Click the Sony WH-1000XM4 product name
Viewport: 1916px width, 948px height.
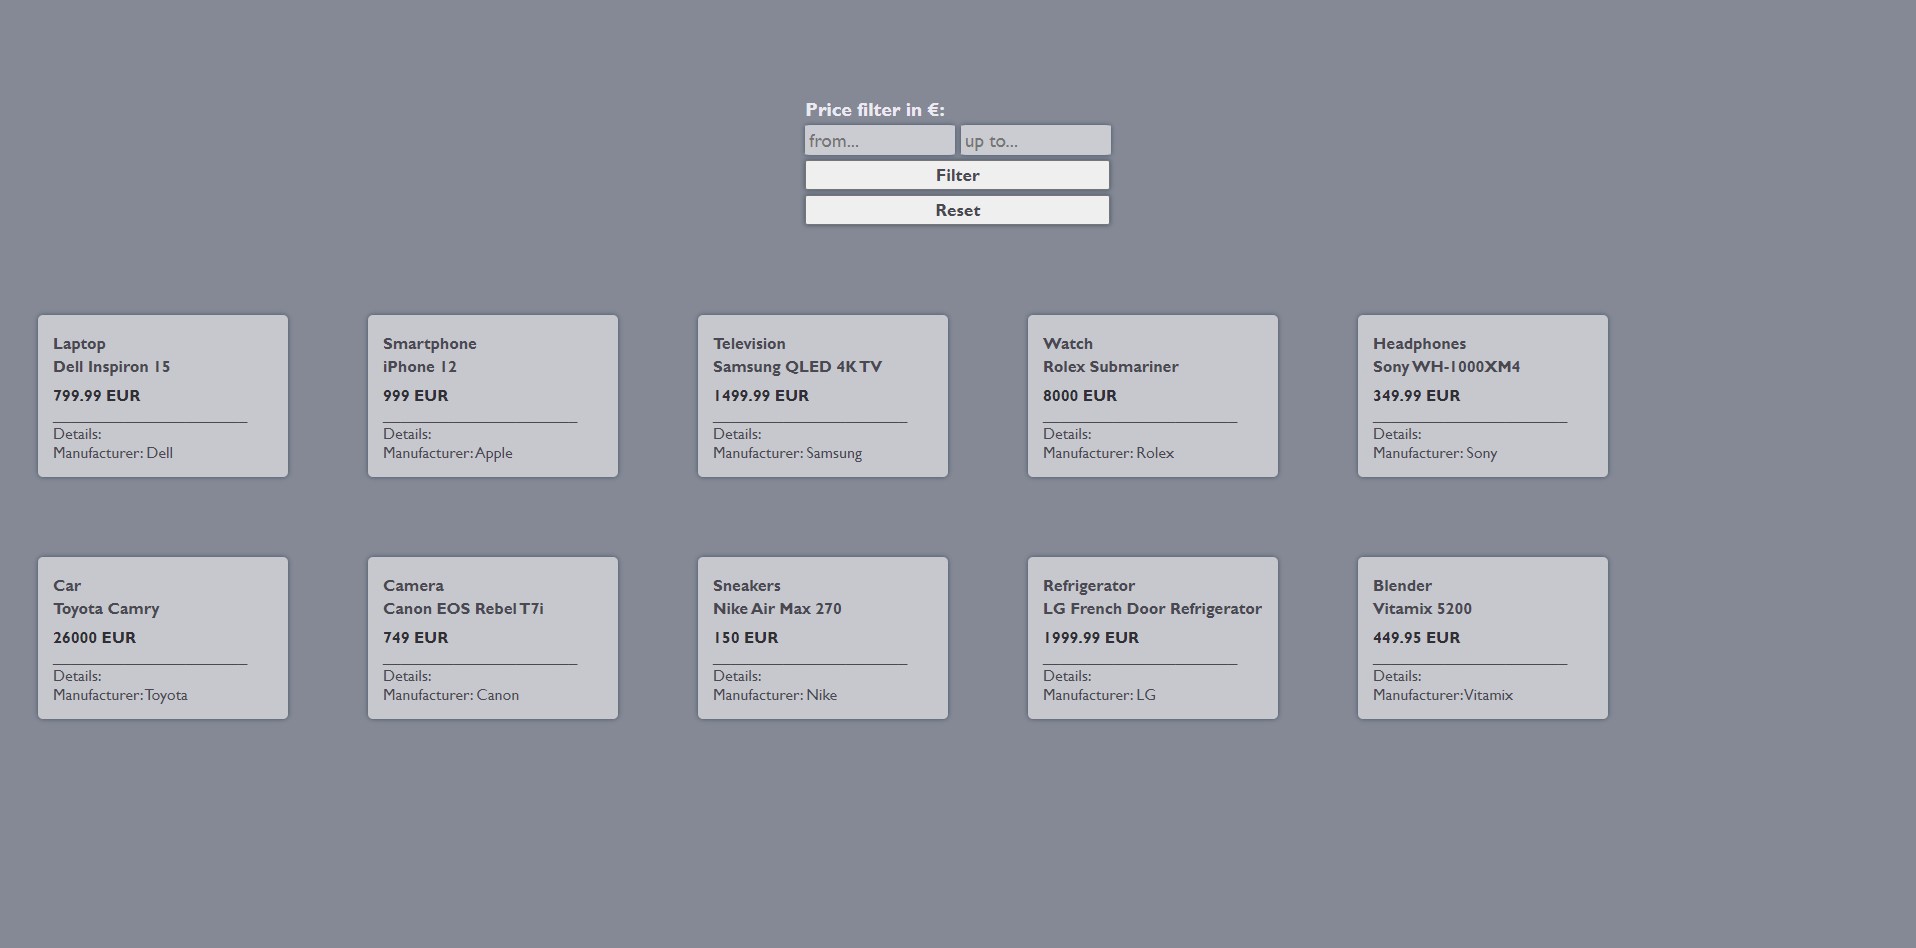pyautogui.click(x=1447, y=367)
